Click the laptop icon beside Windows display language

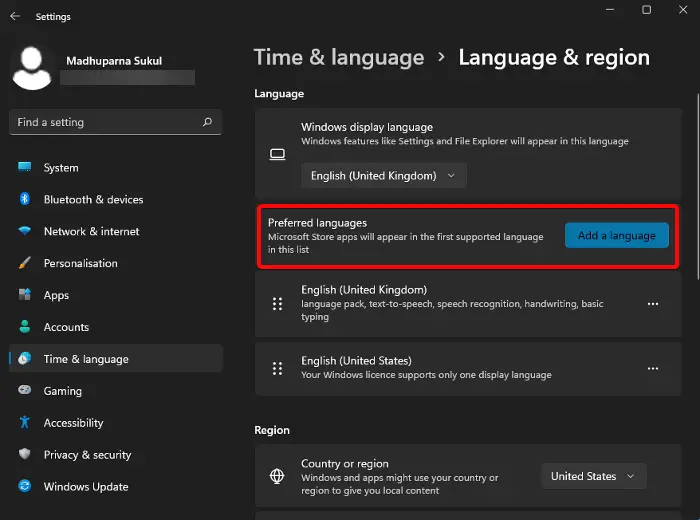[277, 154]
